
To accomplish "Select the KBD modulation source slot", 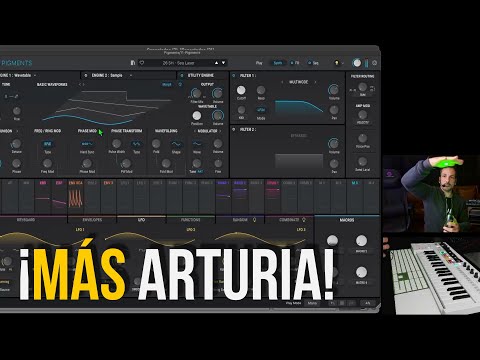I will tap(43, 197).
